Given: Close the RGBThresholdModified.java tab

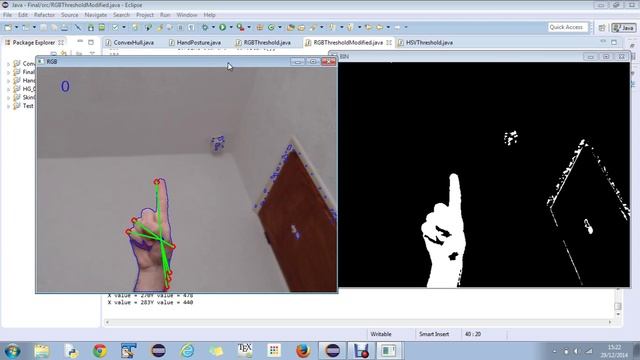Looking at the screenshot, I should 389,42.
